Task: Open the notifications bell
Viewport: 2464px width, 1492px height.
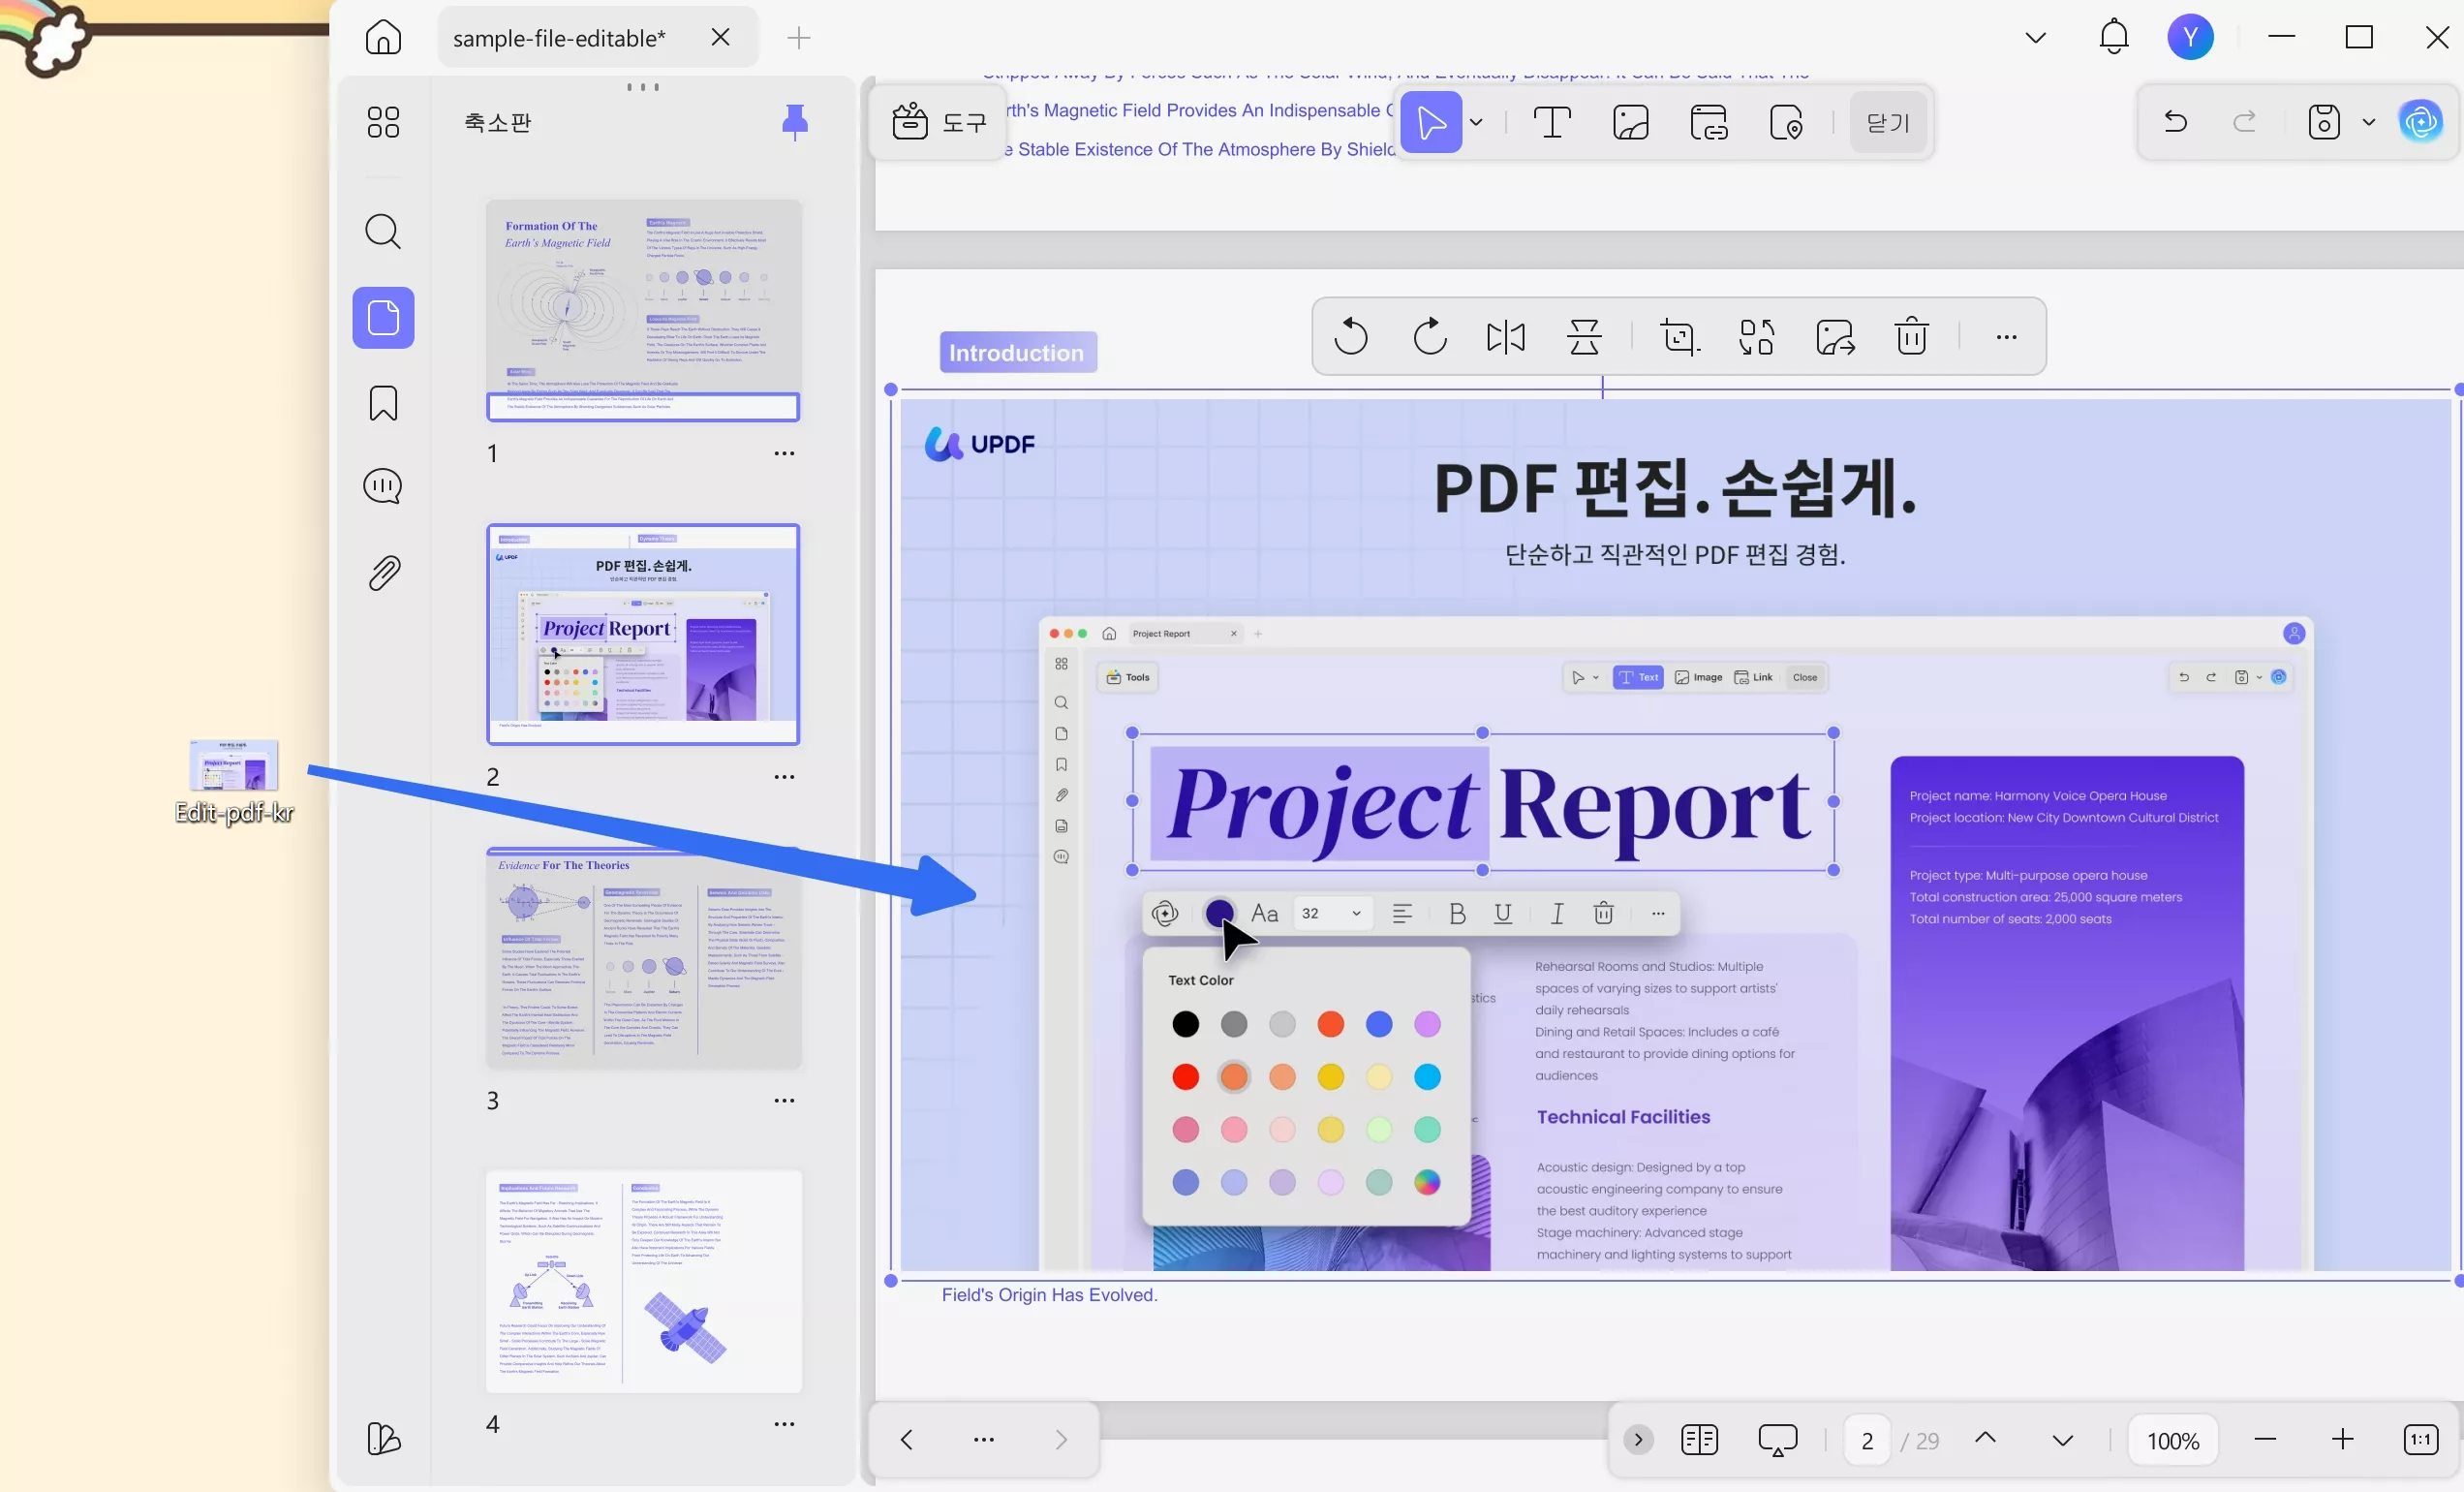Action: click(2113, 38)
